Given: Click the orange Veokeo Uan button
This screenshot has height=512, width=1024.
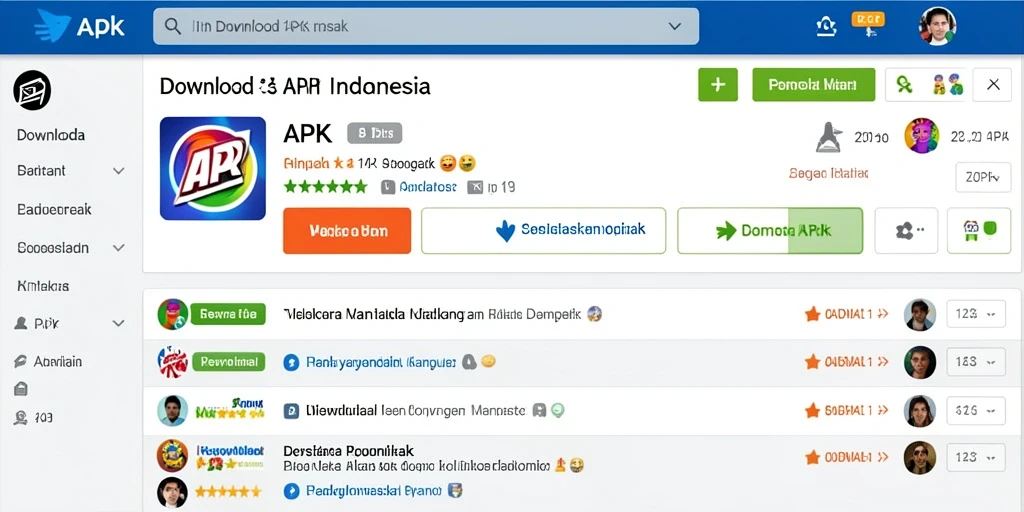Looking at the screenshot, I should (347, 231).
